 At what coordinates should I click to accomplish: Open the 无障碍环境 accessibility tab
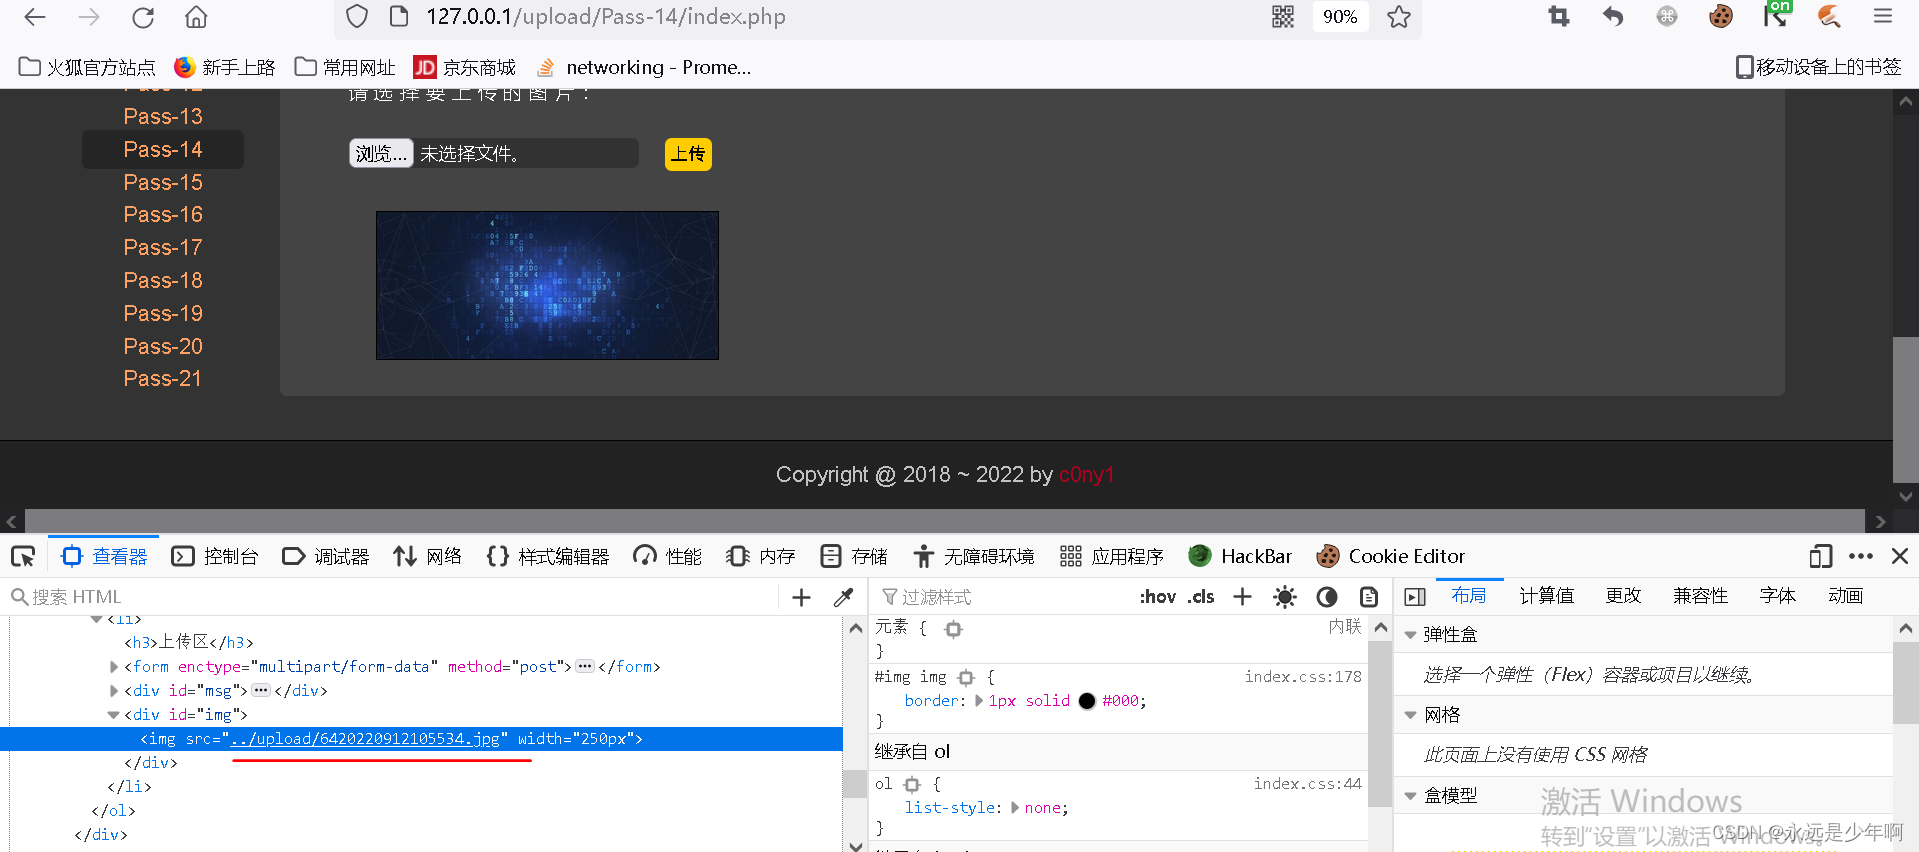click(974, 556)
